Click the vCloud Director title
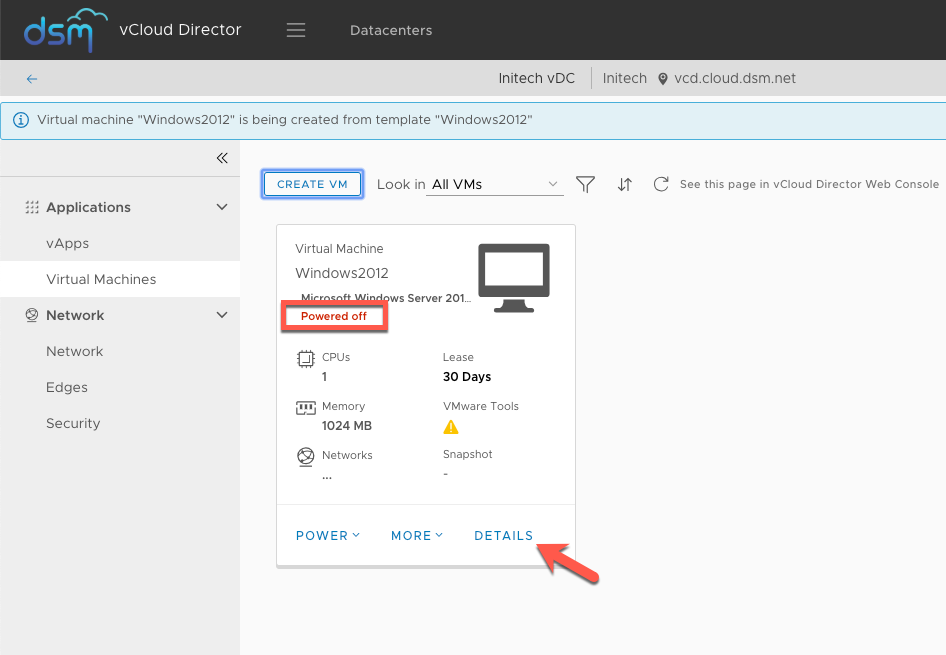 pos(180,30)
